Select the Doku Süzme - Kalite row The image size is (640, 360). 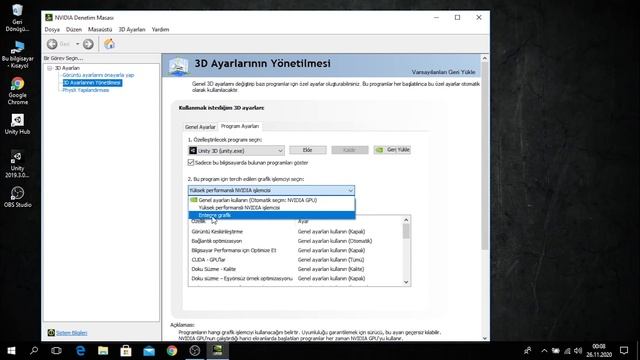296,269
